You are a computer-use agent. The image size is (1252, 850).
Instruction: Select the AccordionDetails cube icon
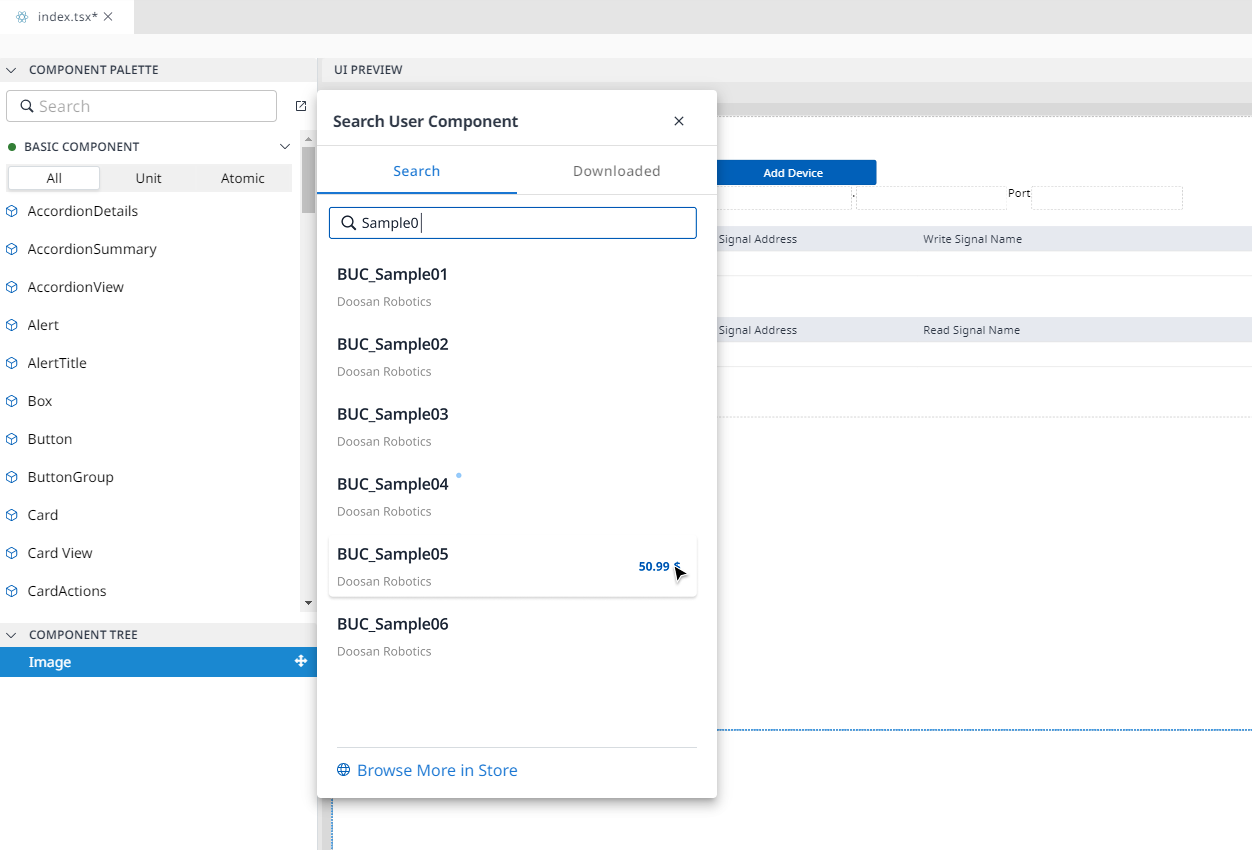tap(12, 211)
